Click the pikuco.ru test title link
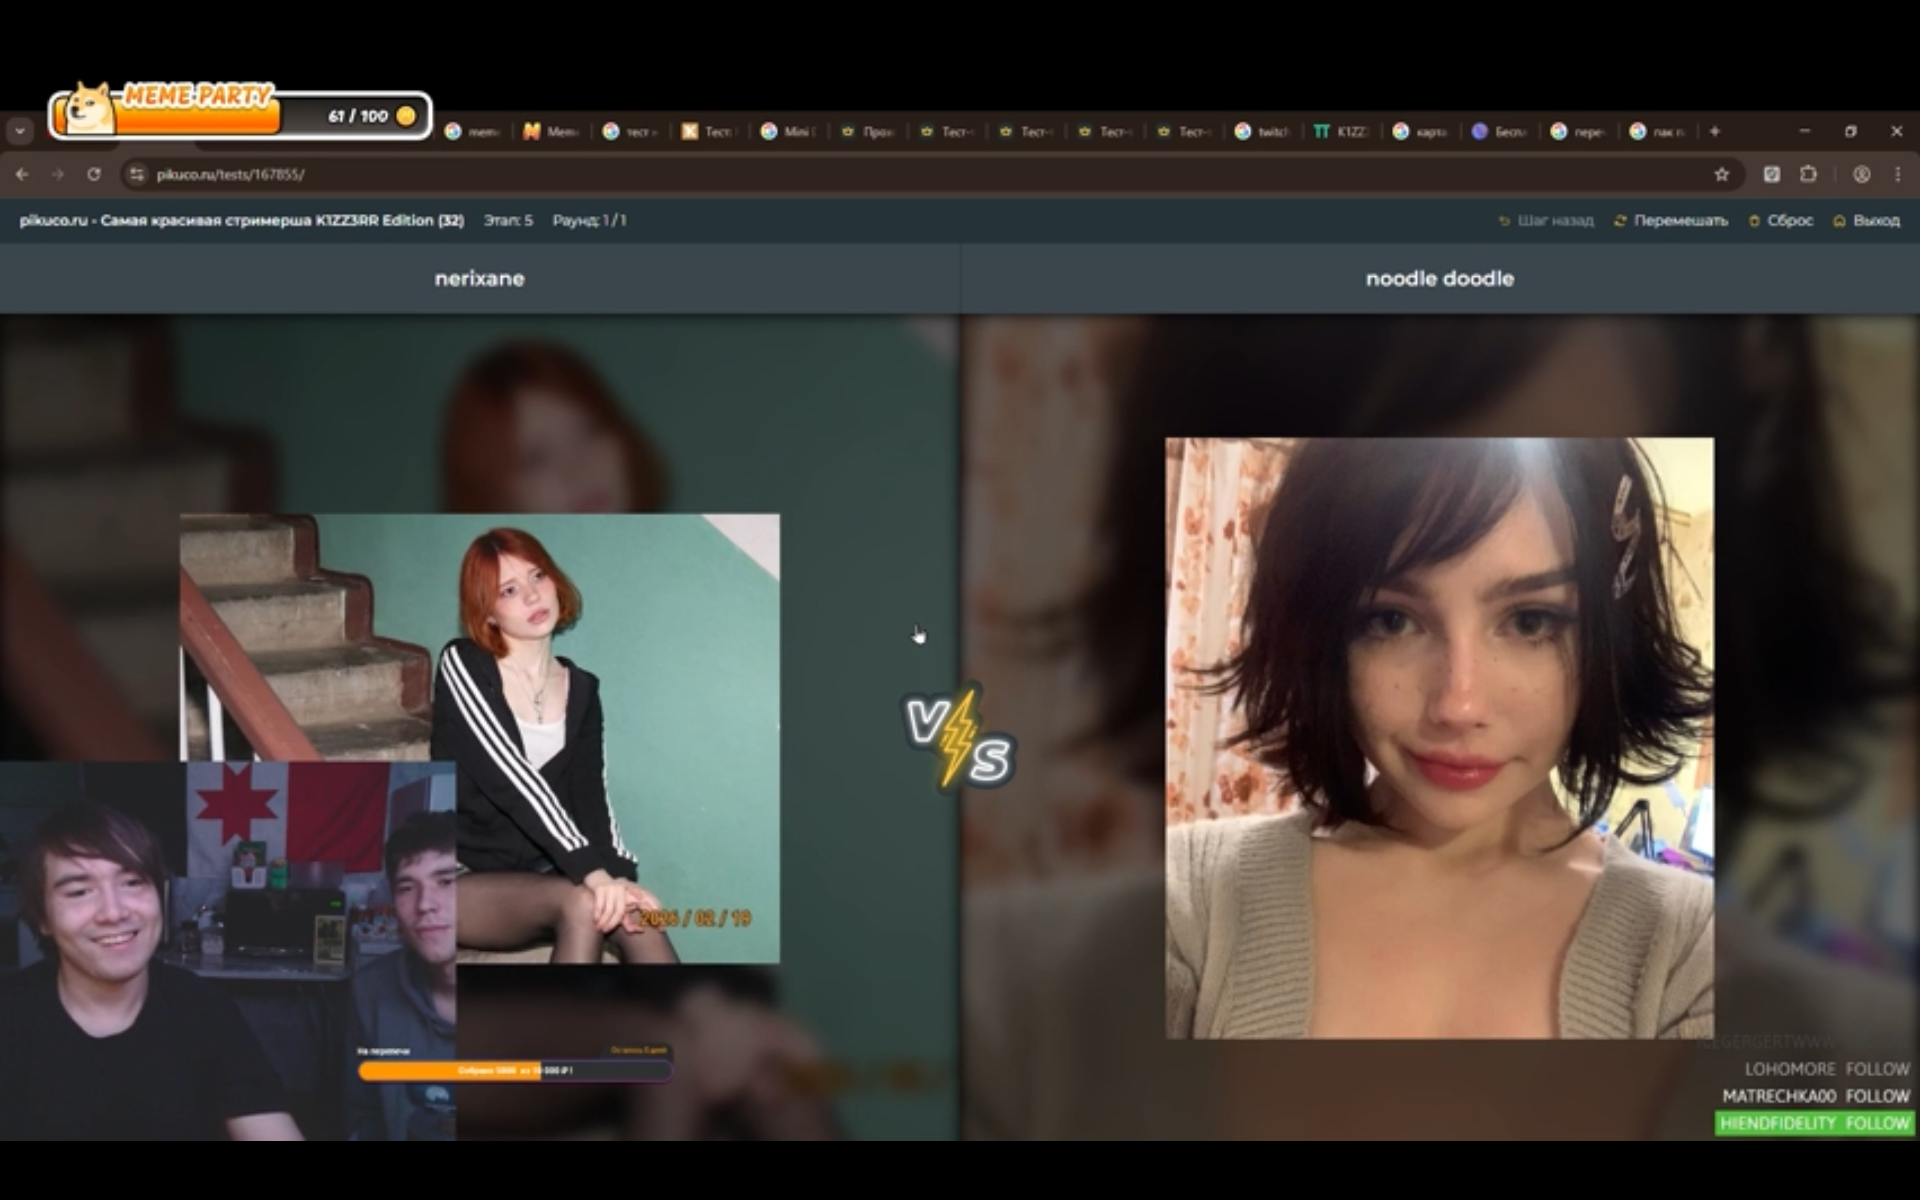Image resolution: width=1920 pixels, height=1200 pixels. point(241,220)
